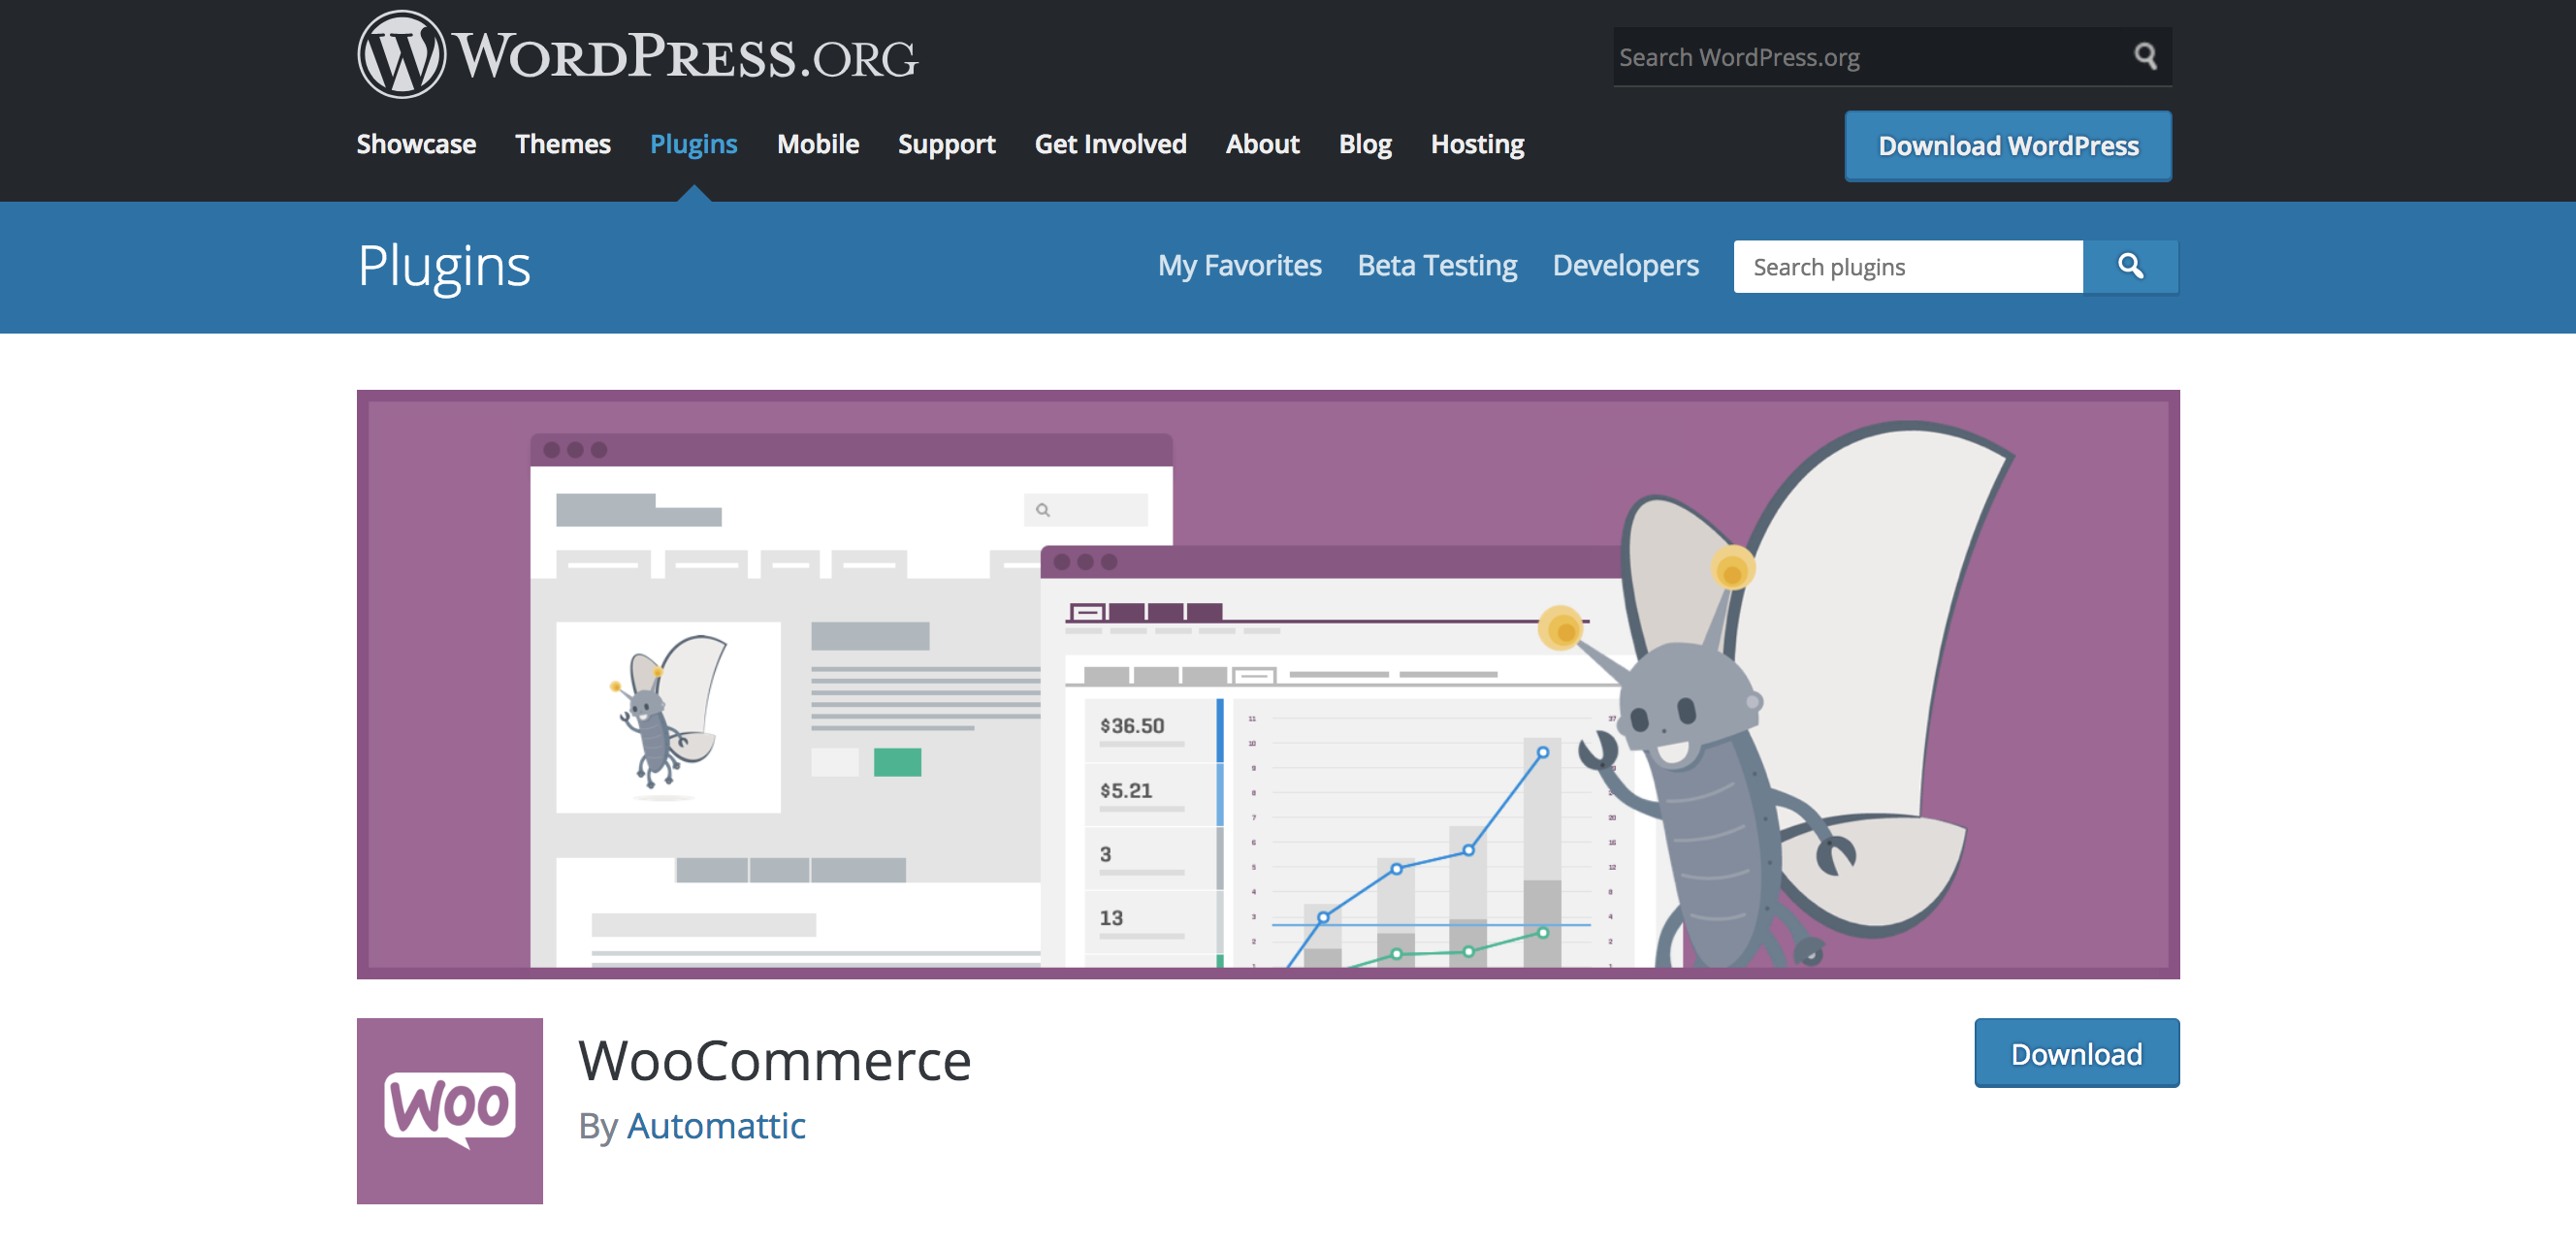Screen dimensions: 2576x1247
Task: Click the My Favorites tab
Action: pos(1239,266)
